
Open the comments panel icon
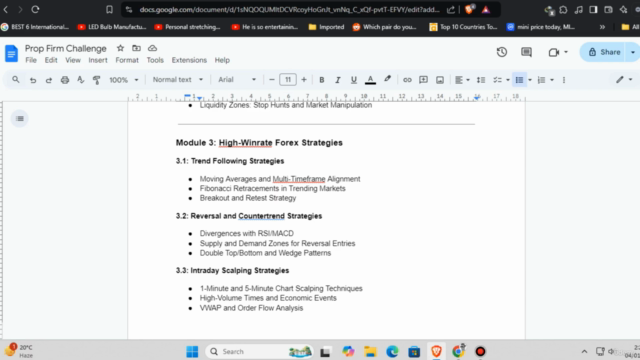tap(526, 52)
